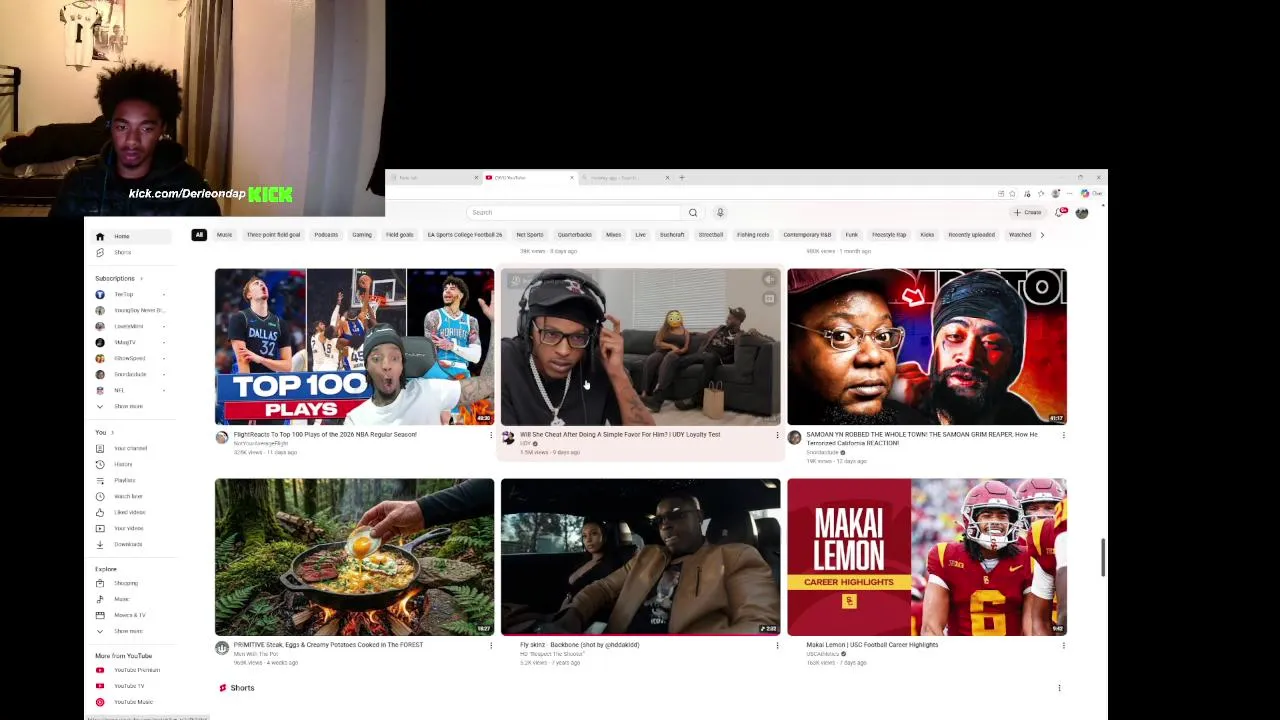
Task: Open a new browser tab with plus
Action: click(x=682, y=178)
